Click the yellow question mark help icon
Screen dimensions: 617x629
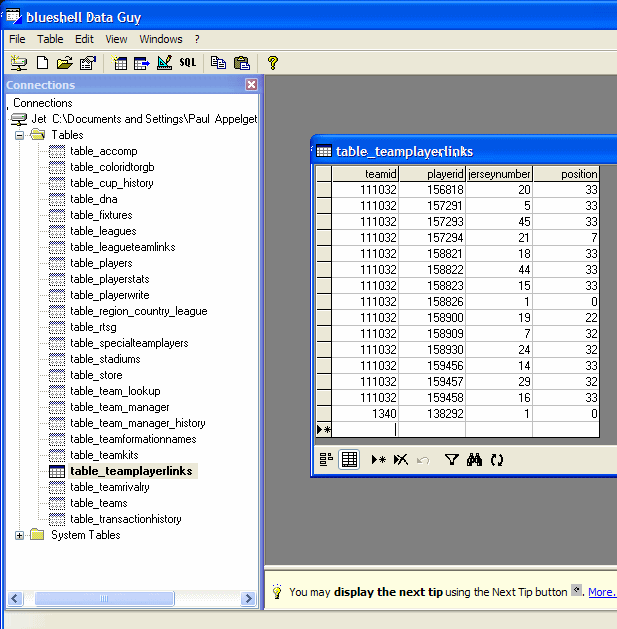click(272, 63)
